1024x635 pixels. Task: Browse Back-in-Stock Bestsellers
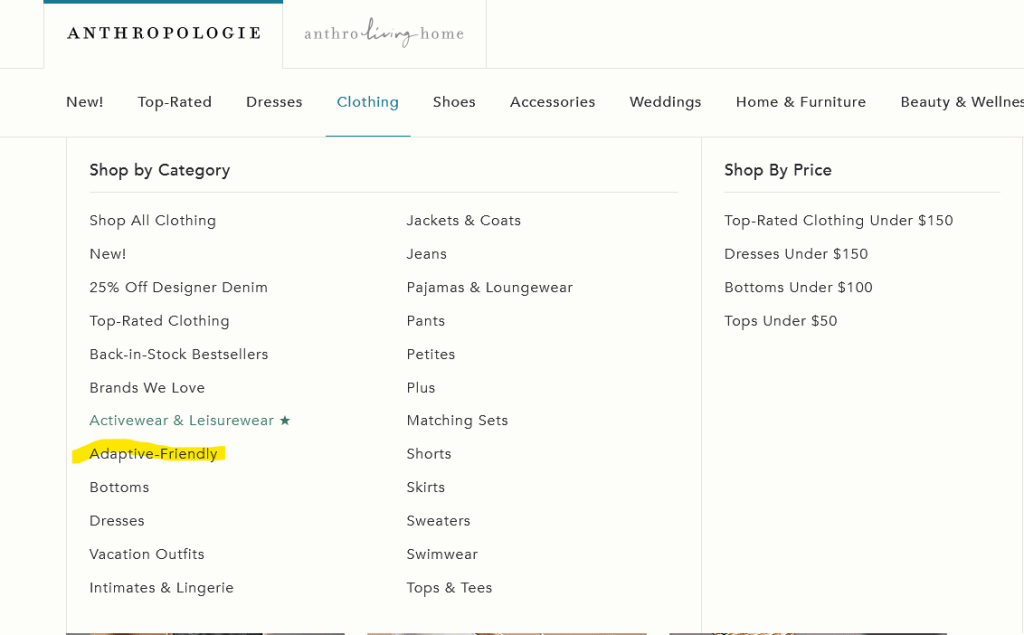click(178, 354)
